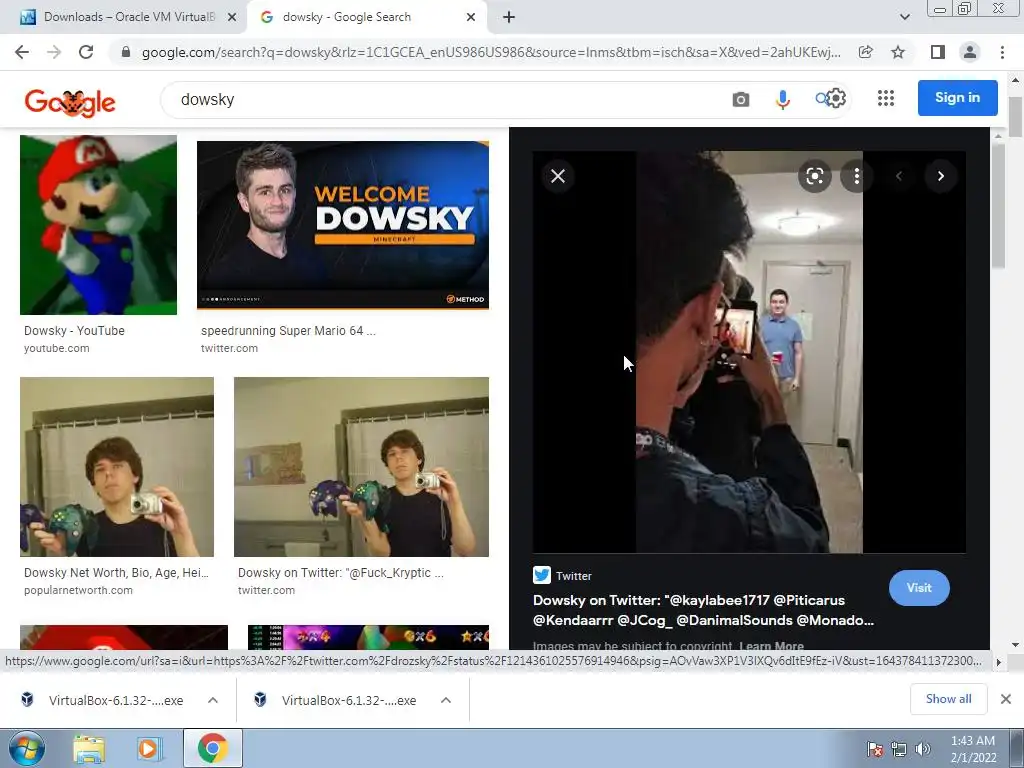Click the padlock site info icon
1024x768 pixels.
click(x=126, y=52)
